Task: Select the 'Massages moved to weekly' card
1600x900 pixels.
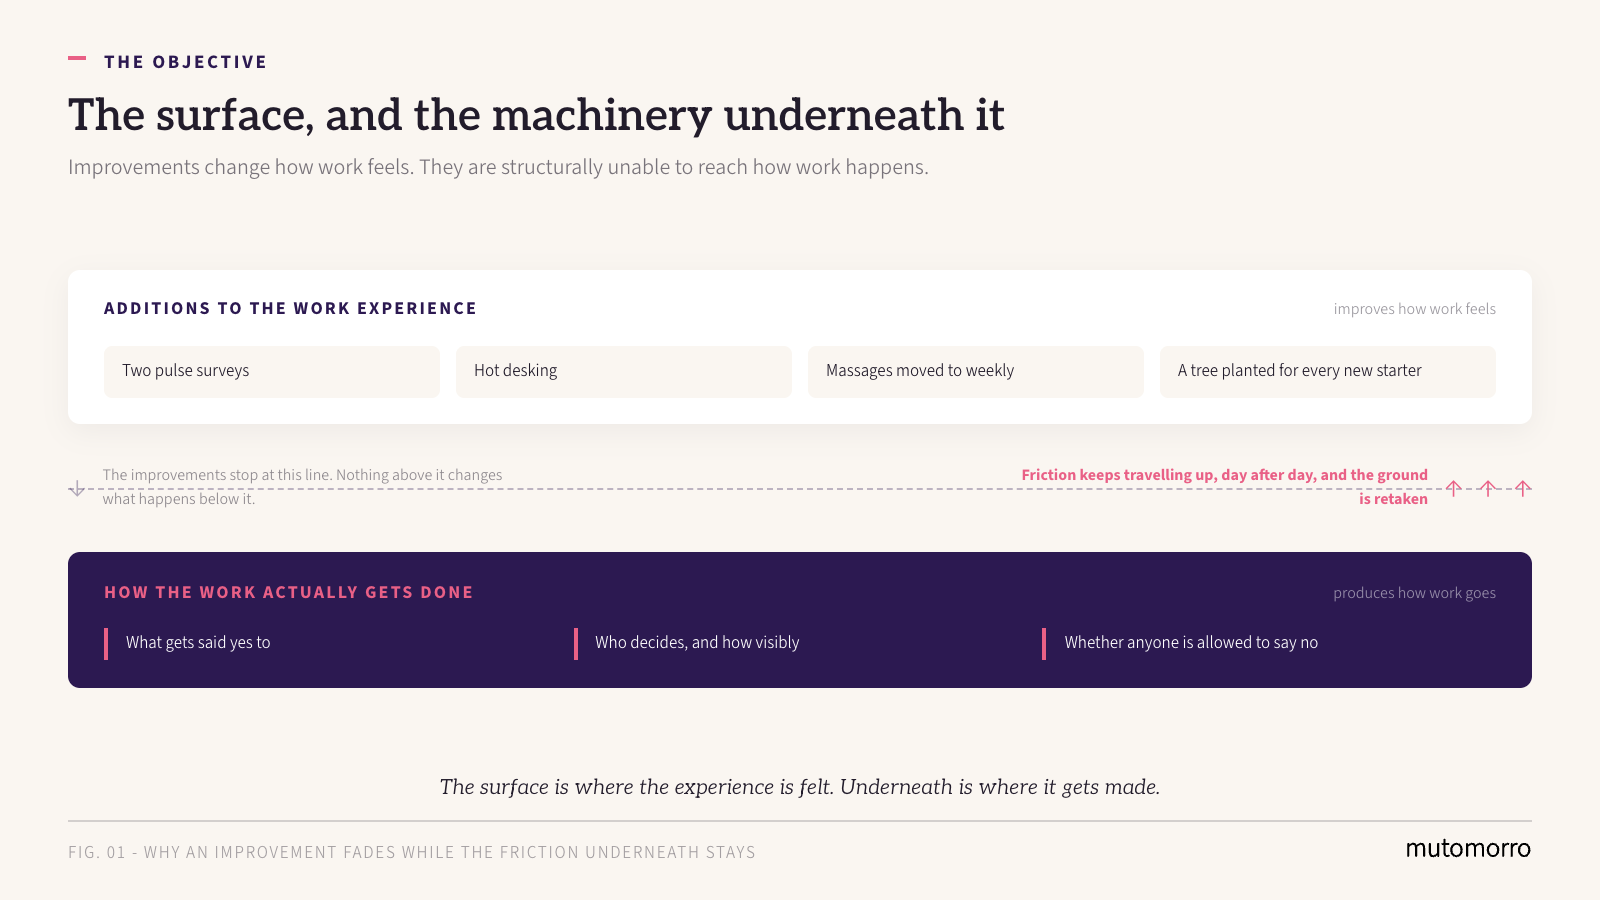Action: click(976, 372)
